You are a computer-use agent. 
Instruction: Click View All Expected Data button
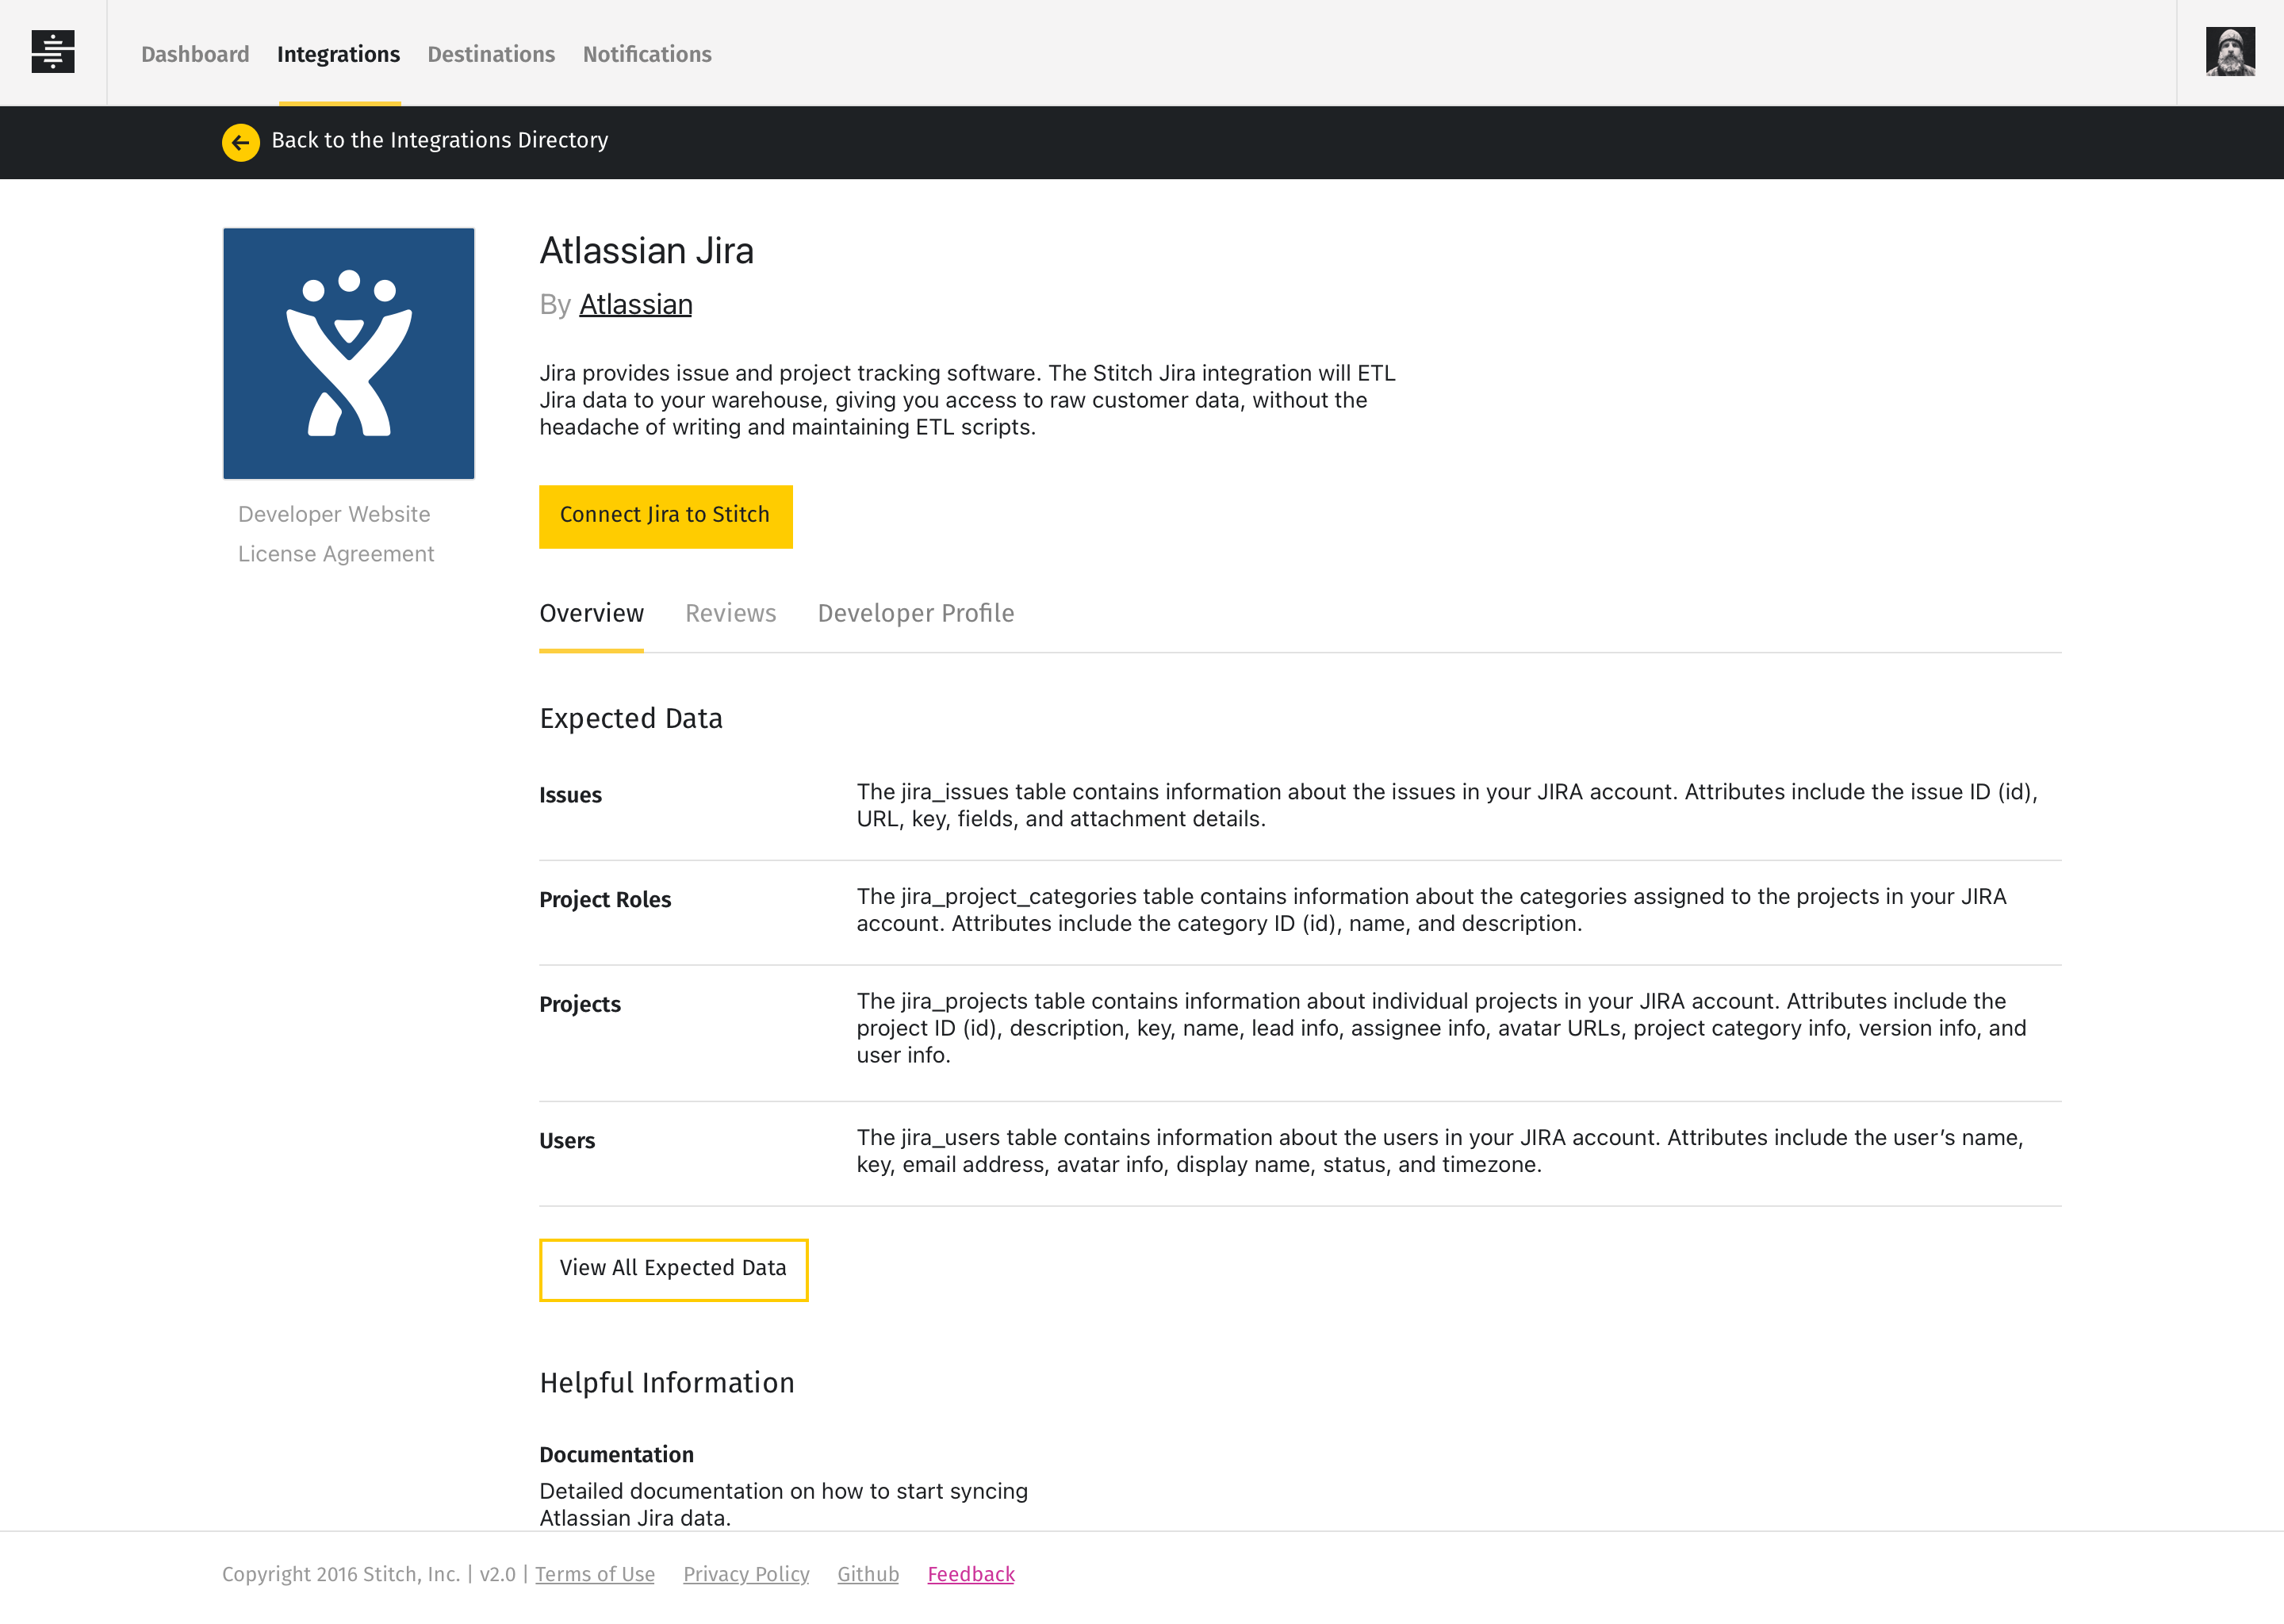pos(674,1270)
